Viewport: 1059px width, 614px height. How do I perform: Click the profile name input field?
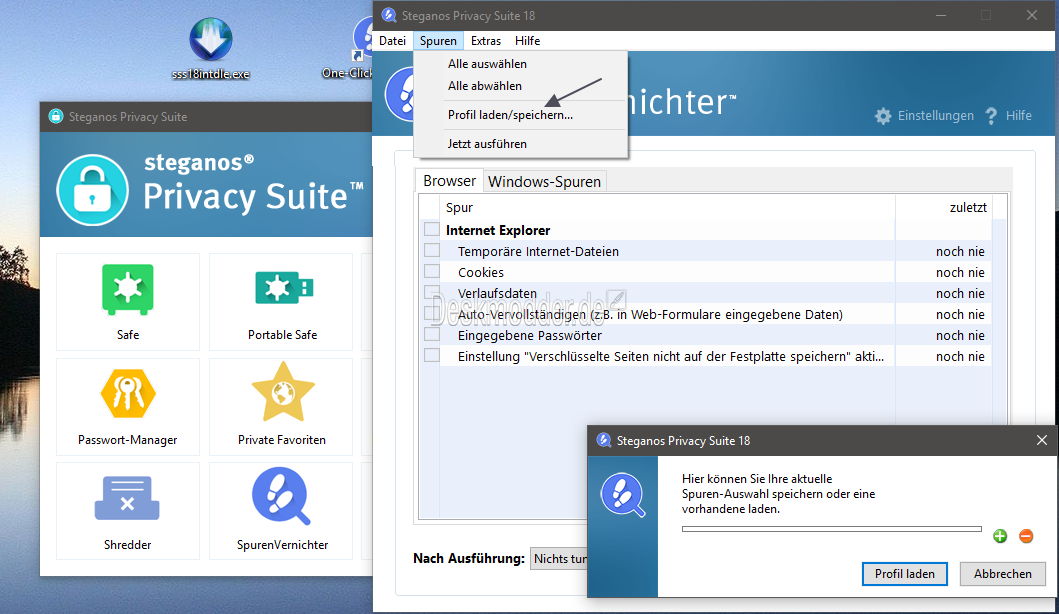[831, 529]
